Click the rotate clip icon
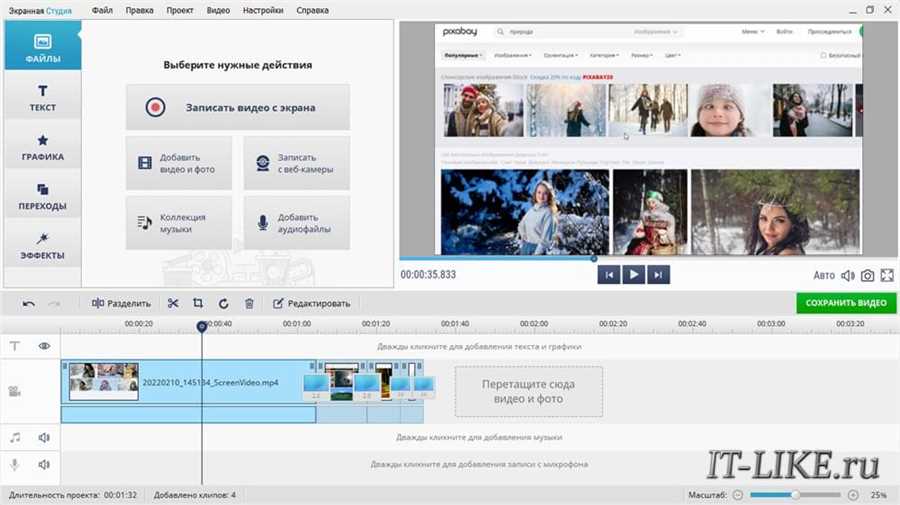Screen dimensions: 900x505 [x=223, y=303]
